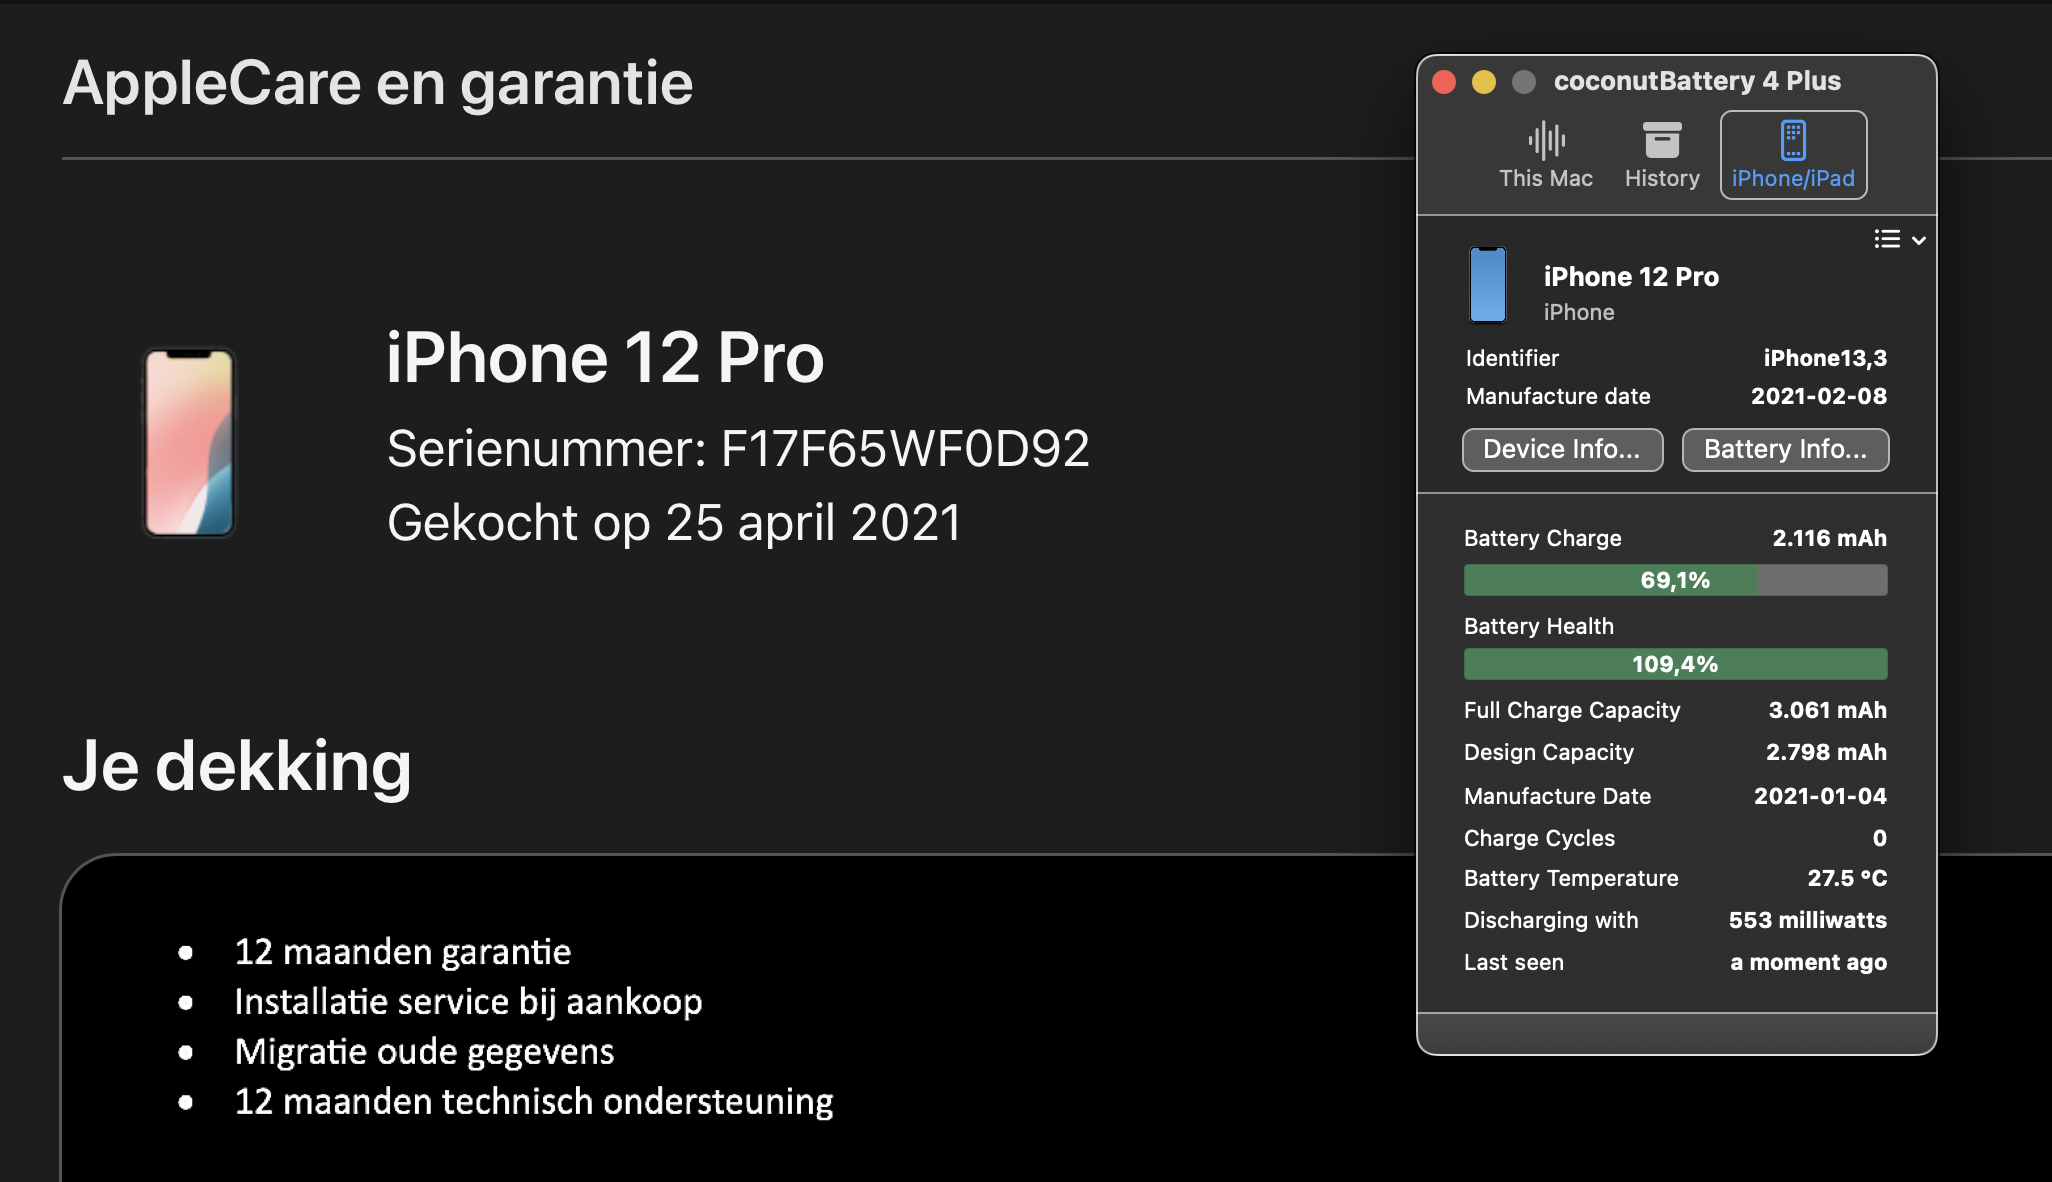
Task: Minimize the coconutBattery window with the yellow button
Action: [x=1484, y=82]
